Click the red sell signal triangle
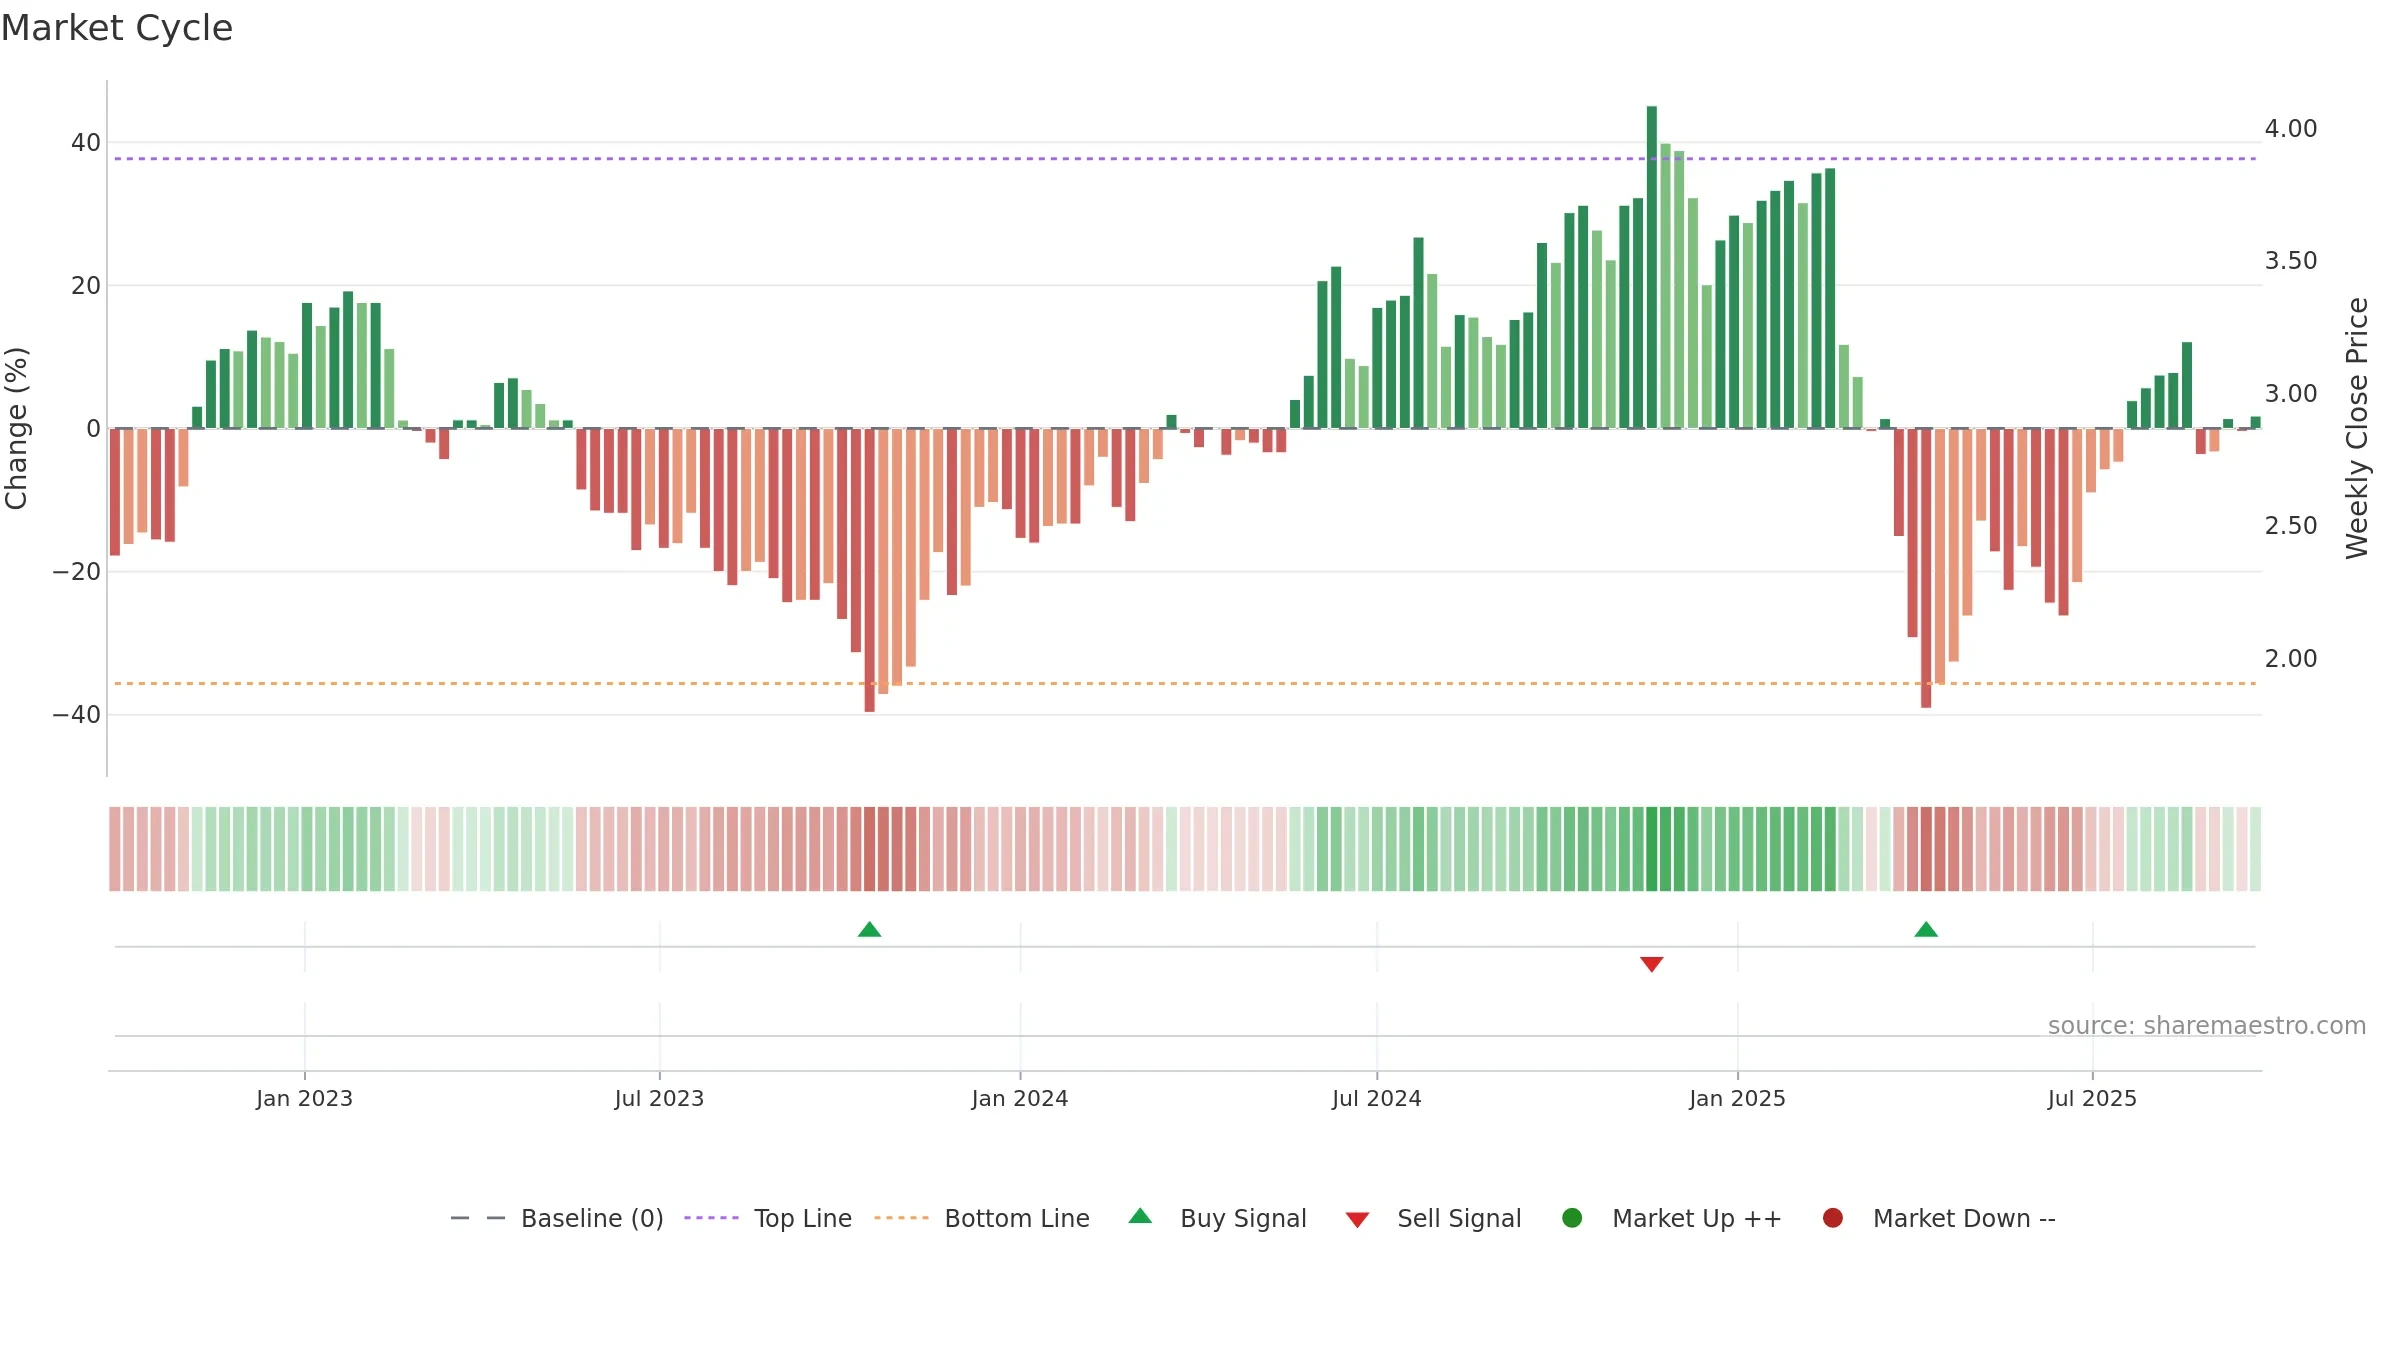Image resolution: width=2400 pixels, height=1350 pixels. (x=1652, y=964)
